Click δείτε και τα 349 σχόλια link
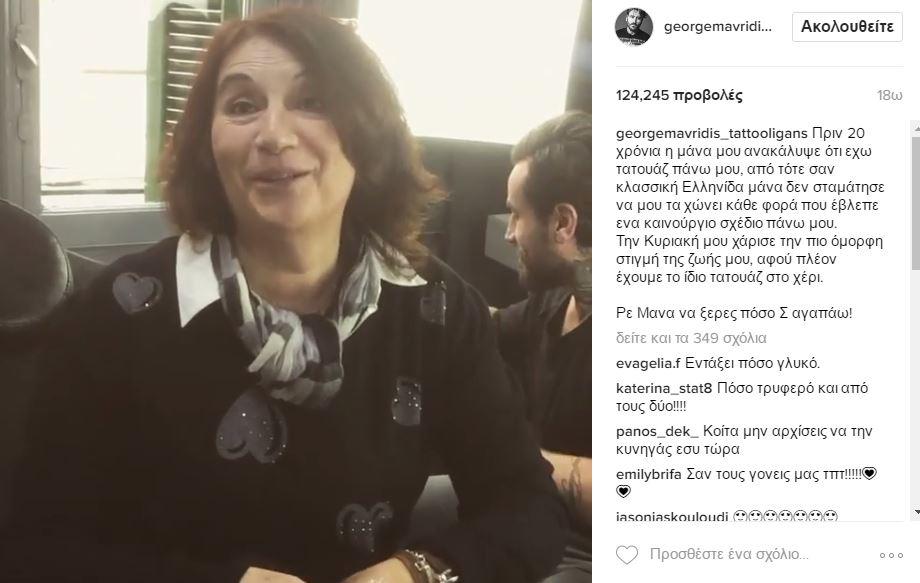 point(691,338)
